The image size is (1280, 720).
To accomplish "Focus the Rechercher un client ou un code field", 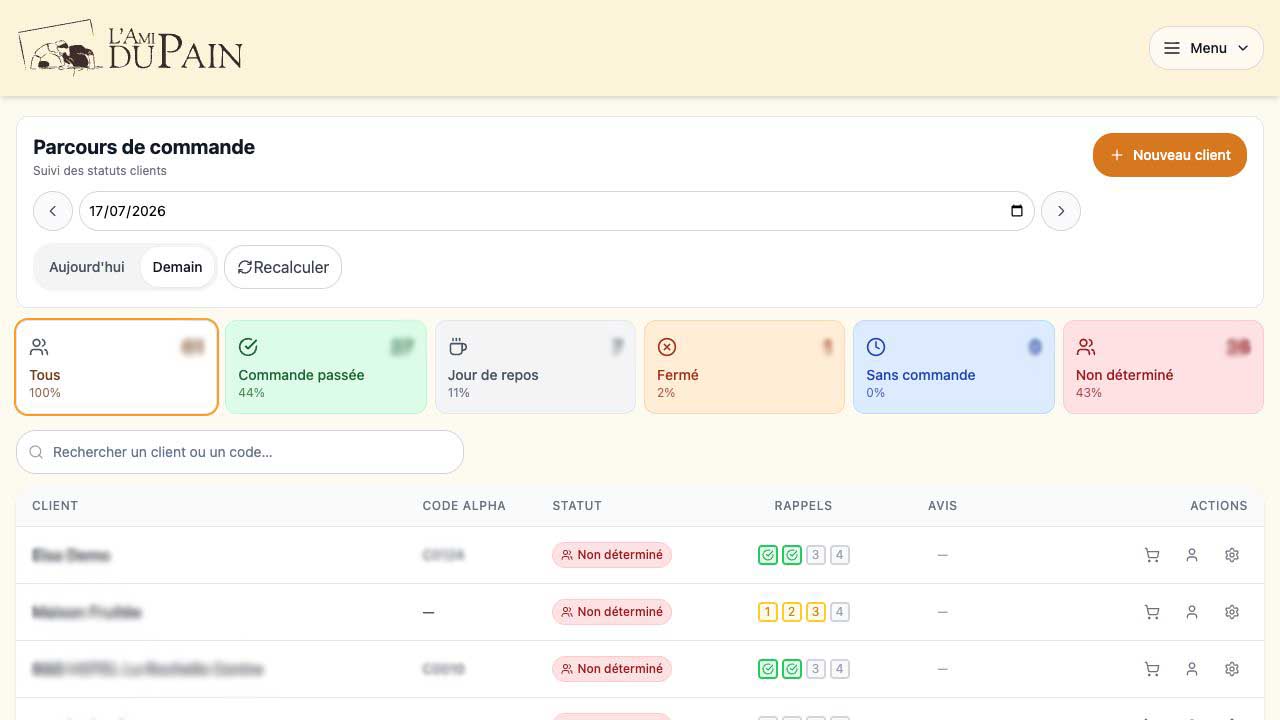I will [x=240, y=452].
